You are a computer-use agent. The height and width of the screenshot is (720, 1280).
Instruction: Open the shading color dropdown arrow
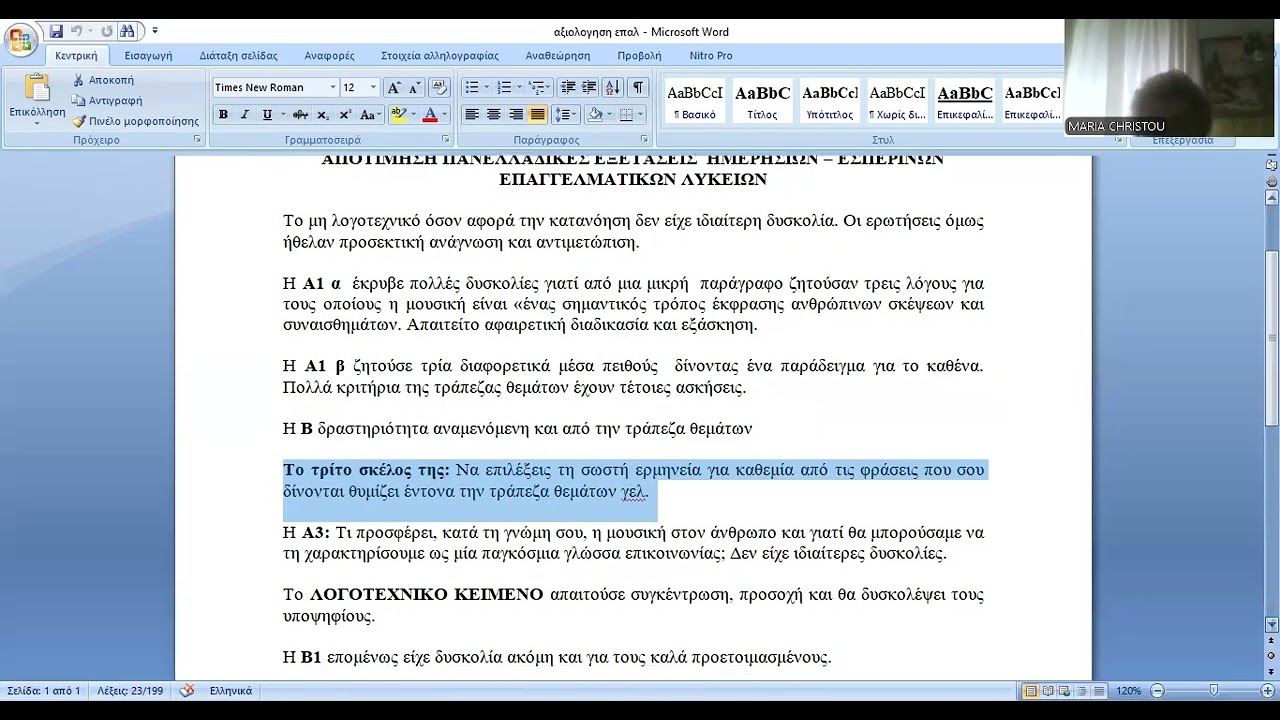[610, 115]
